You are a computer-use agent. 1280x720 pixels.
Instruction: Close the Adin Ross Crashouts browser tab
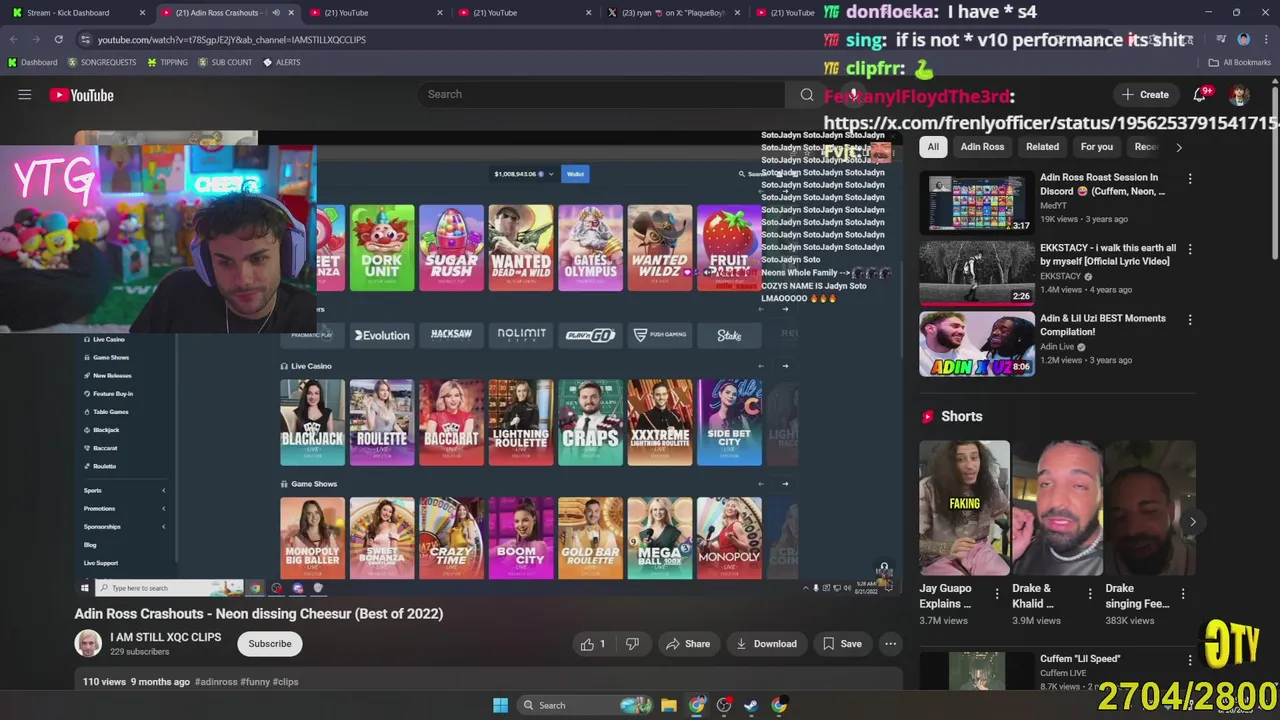292,13
